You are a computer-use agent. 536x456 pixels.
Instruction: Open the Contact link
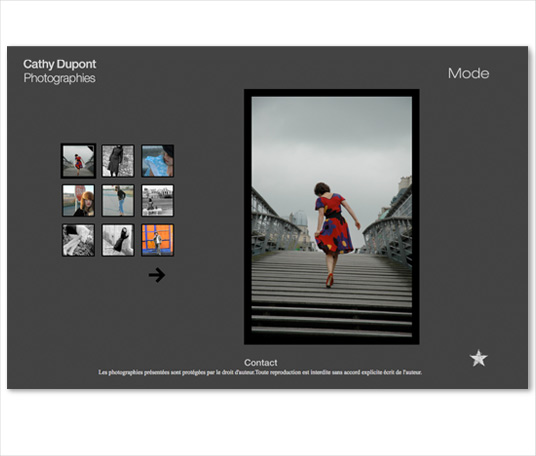point(260,362)
